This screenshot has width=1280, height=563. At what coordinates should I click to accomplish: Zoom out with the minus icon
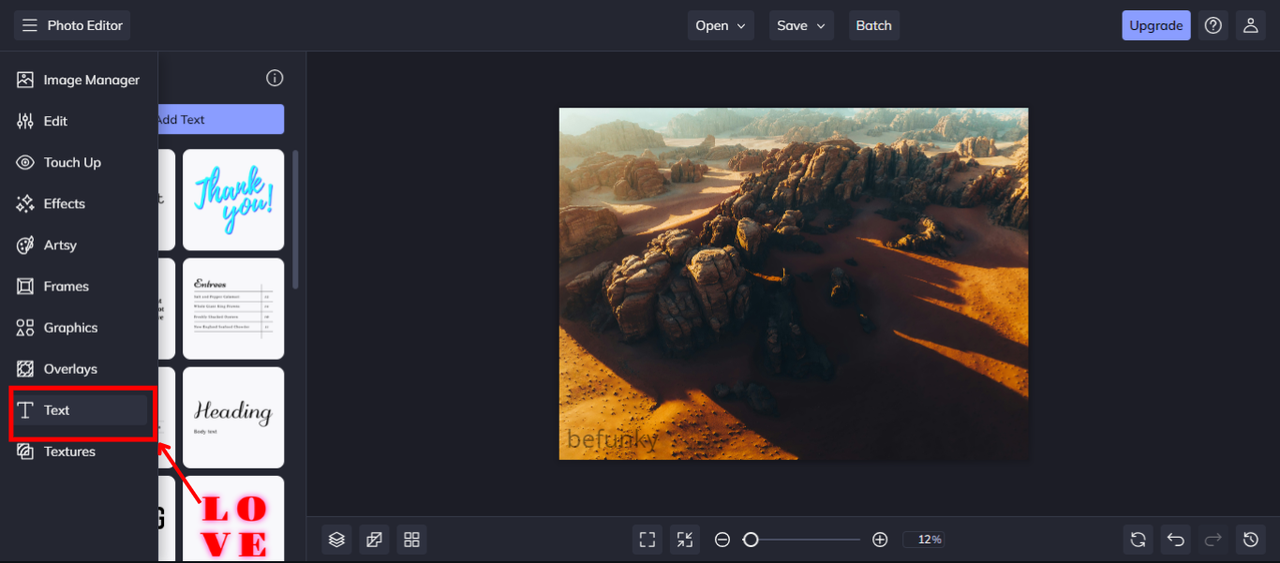[x=722, y=540]
